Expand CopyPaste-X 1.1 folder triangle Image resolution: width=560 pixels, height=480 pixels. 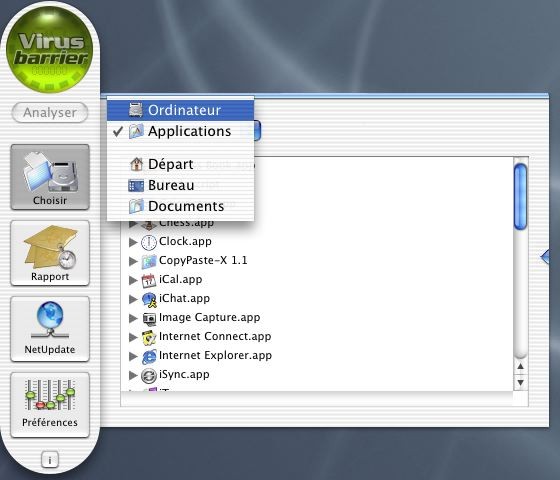[x=133, y=261]
